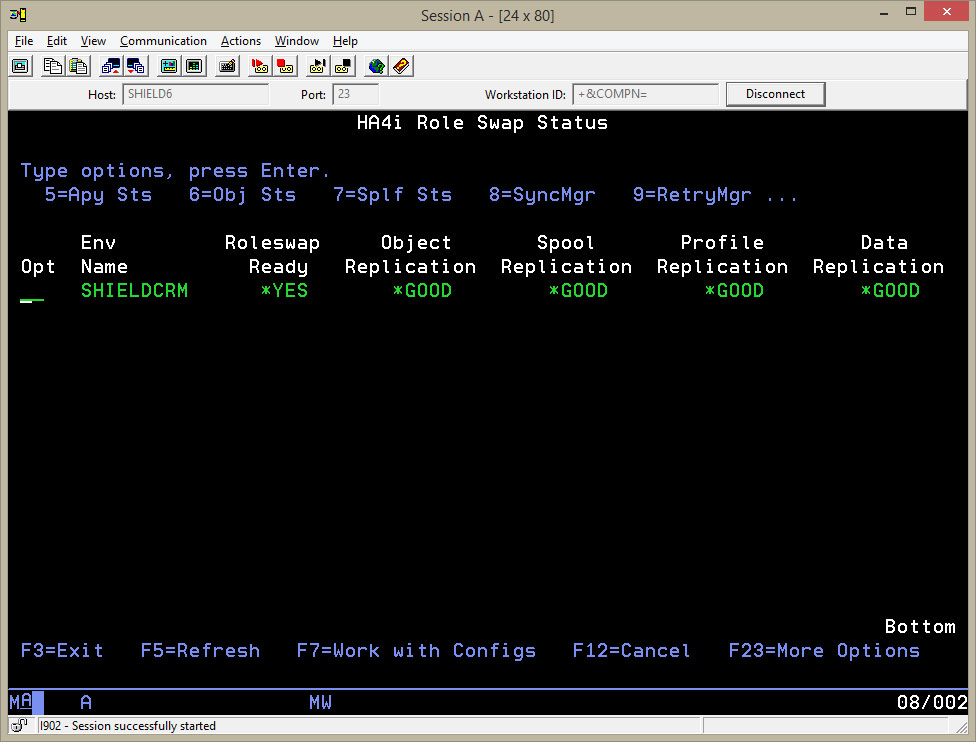Open the Actions menu
This screenshot has height=742, width=976.
pos(240,41)
